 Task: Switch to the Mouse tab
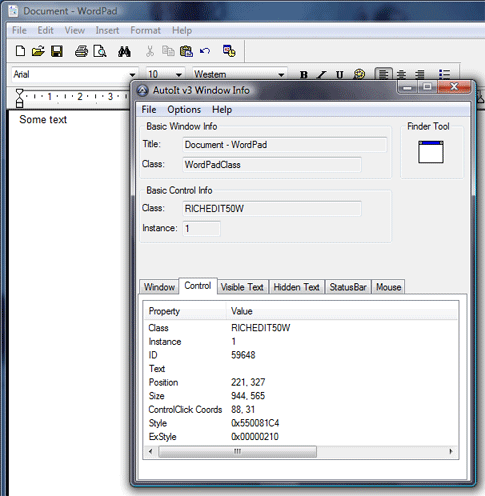point(388,287)
